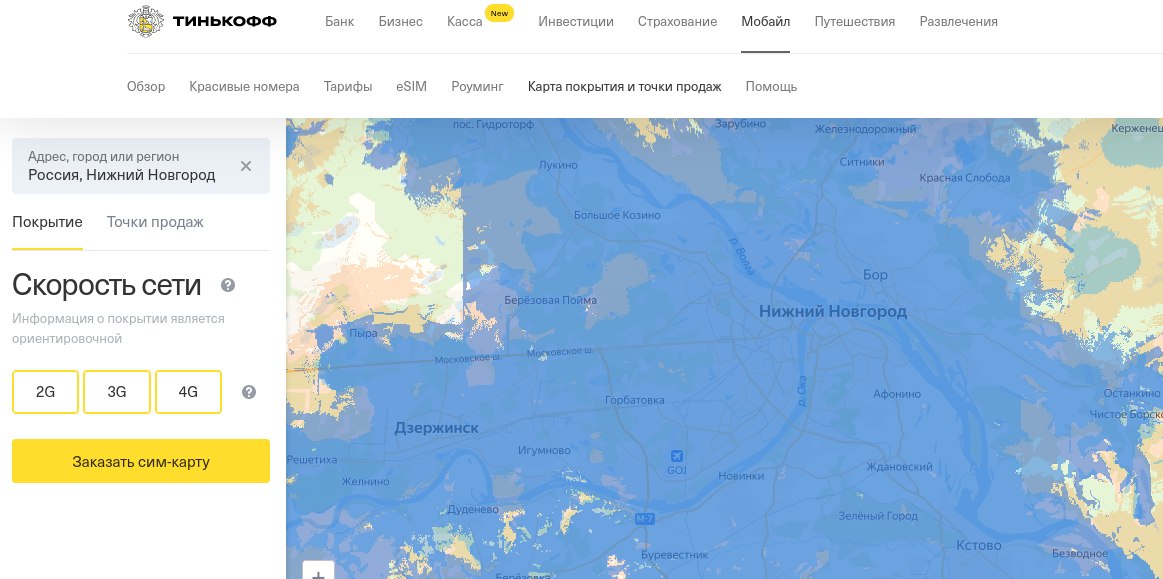Clear the address field with the X icon
This screenshot has width=1163, height=579.
(246, 166)
